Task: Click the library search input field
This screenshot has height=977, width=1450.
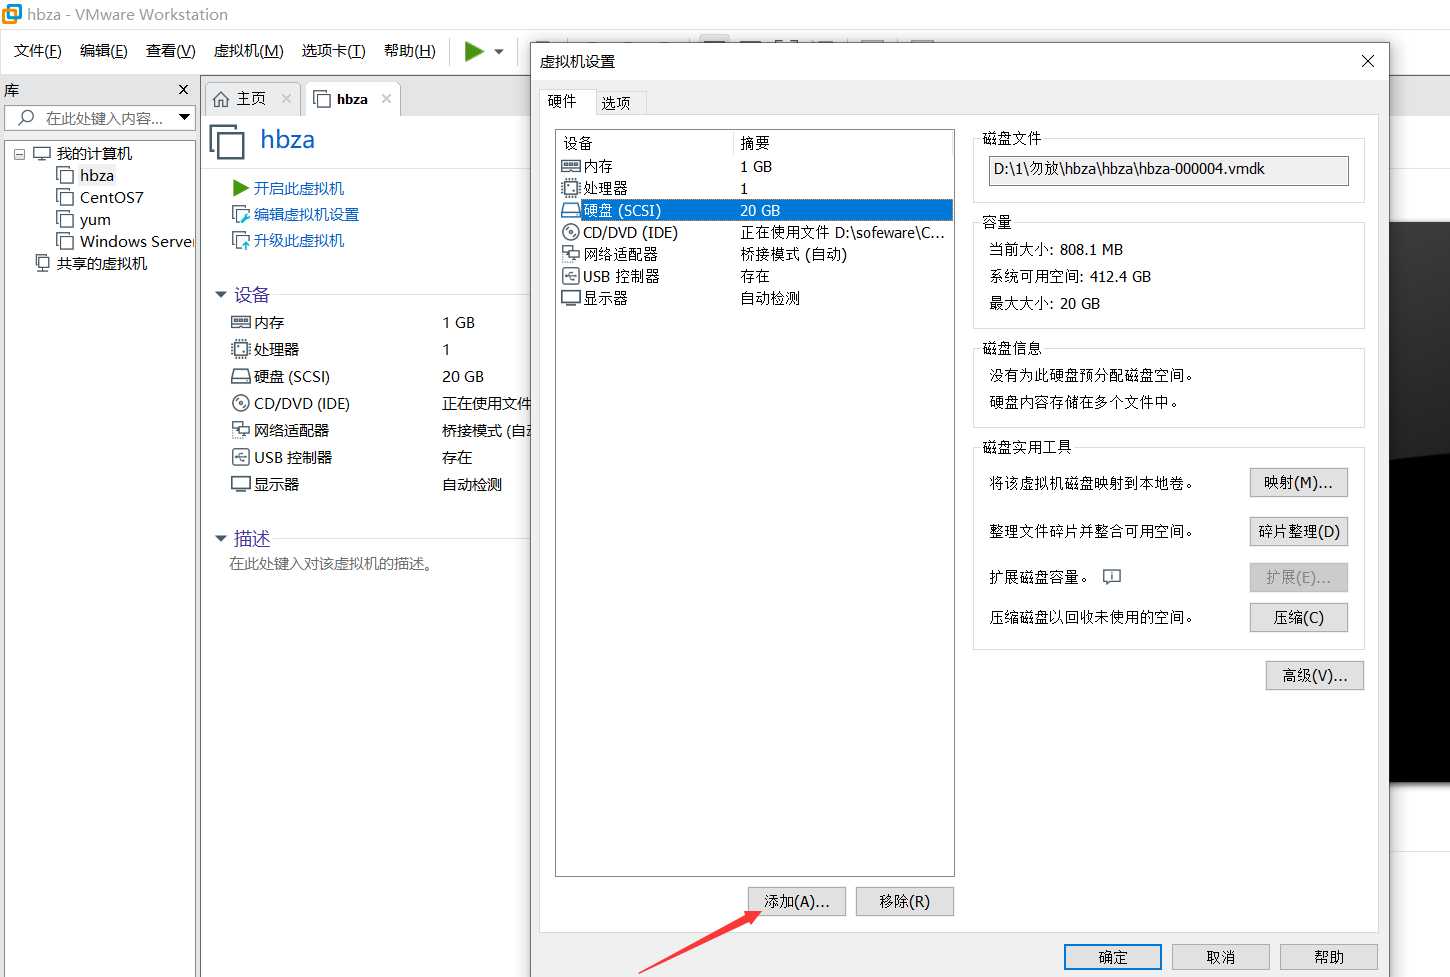Action: click(x=100, y=118)
